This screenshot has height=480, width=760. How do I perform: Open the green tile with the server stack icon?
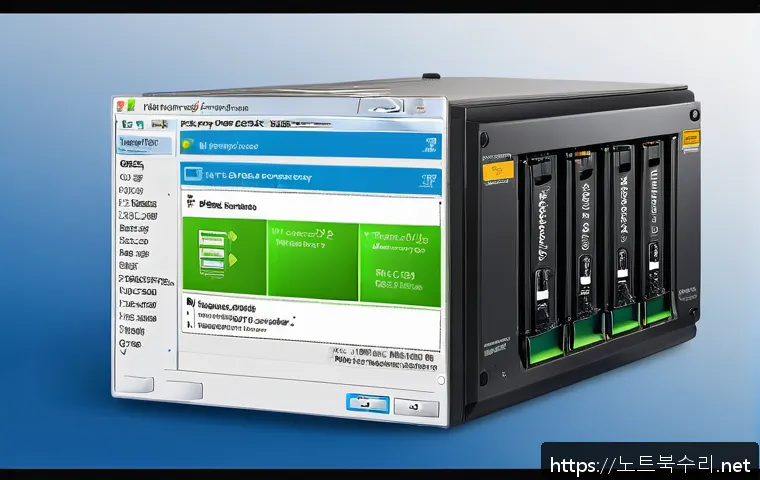coord(224,256)
